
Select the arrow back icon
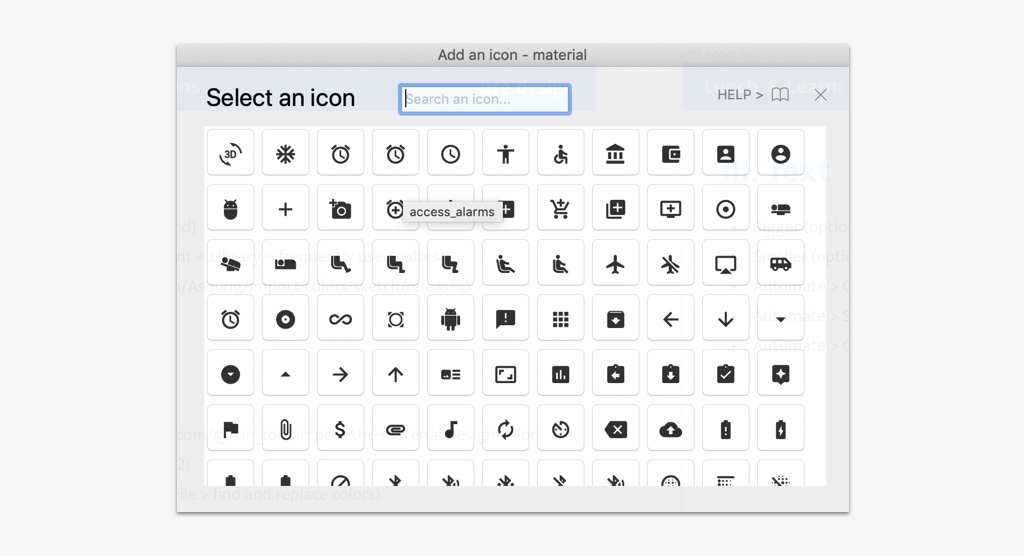(671, 319)
